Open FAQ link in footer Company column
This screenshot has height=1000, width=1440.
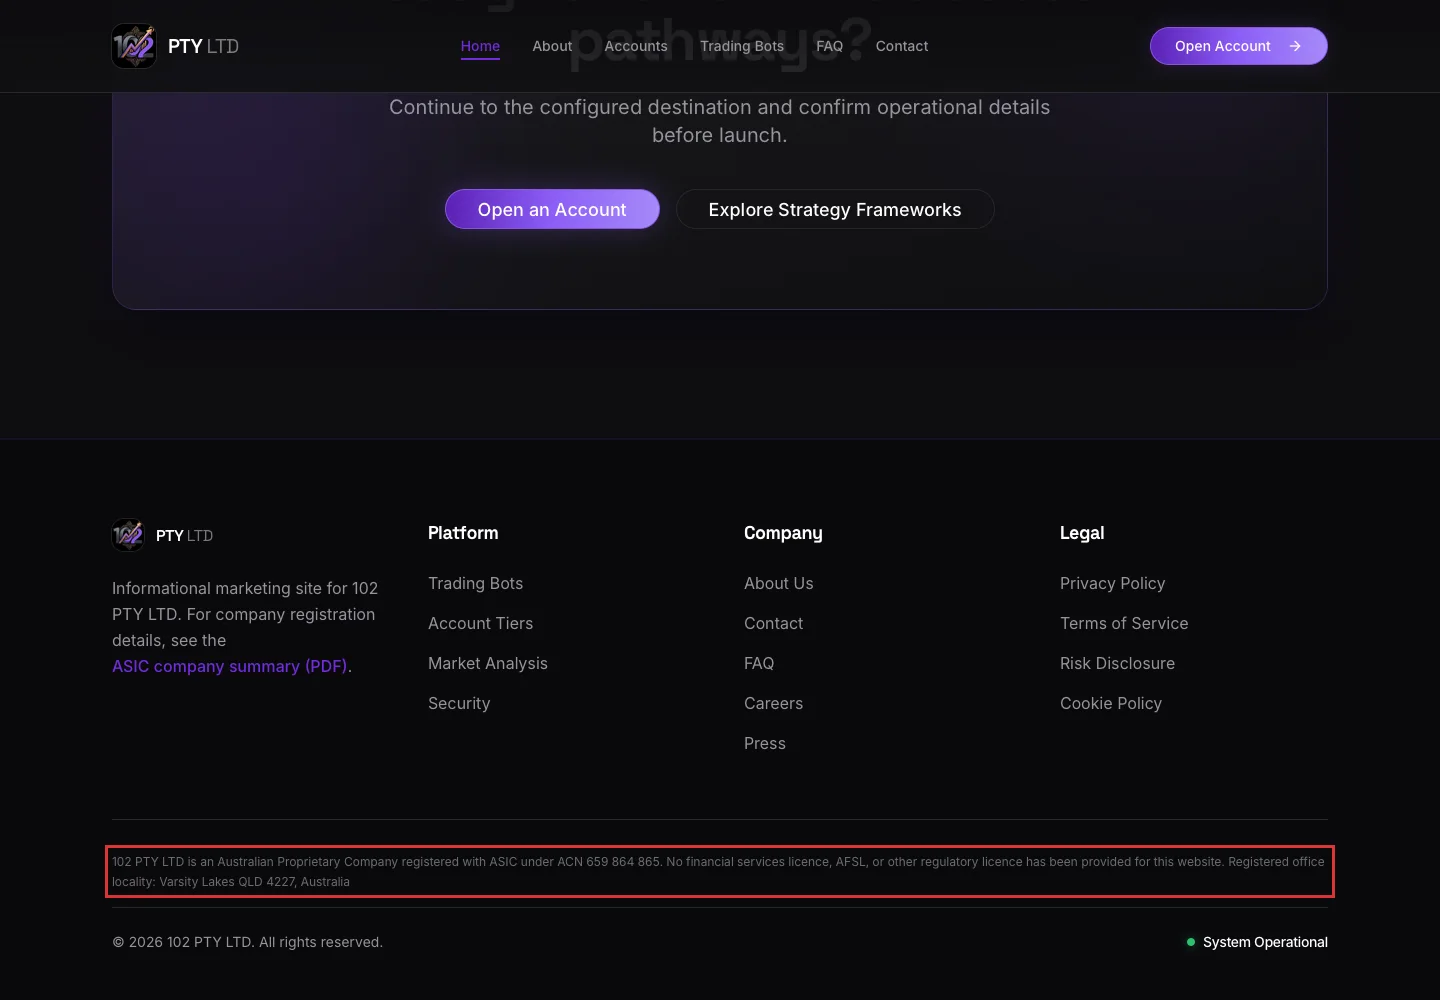coord(759,663)
